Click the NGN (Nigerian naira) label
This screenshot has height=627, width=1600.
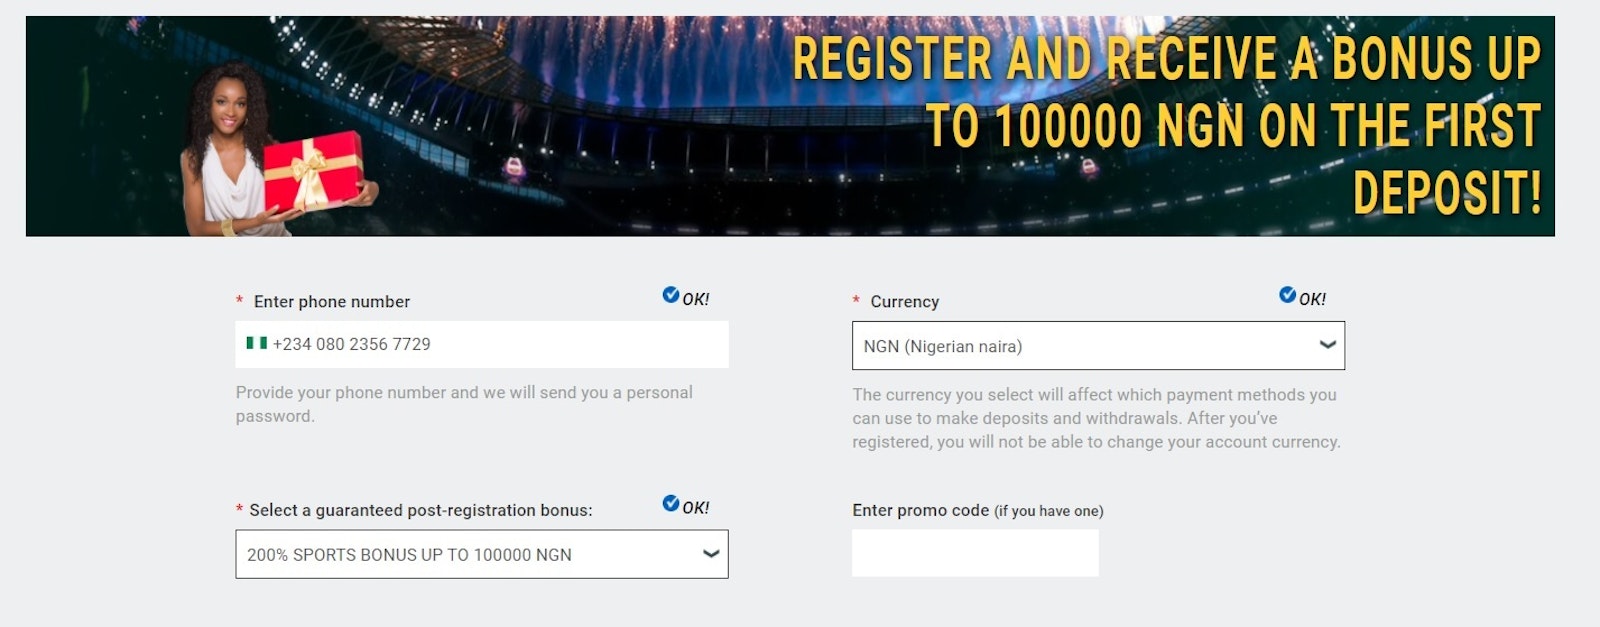coord(940,346)
